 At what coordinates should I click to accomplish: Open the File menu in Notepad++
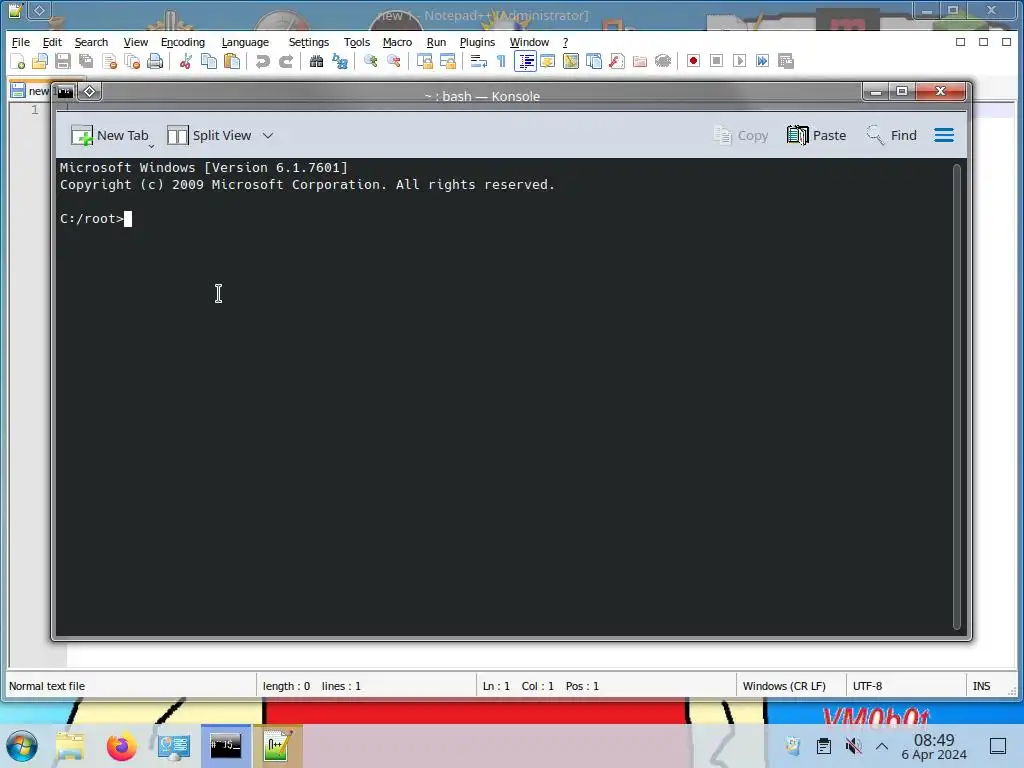coord(21,42)
